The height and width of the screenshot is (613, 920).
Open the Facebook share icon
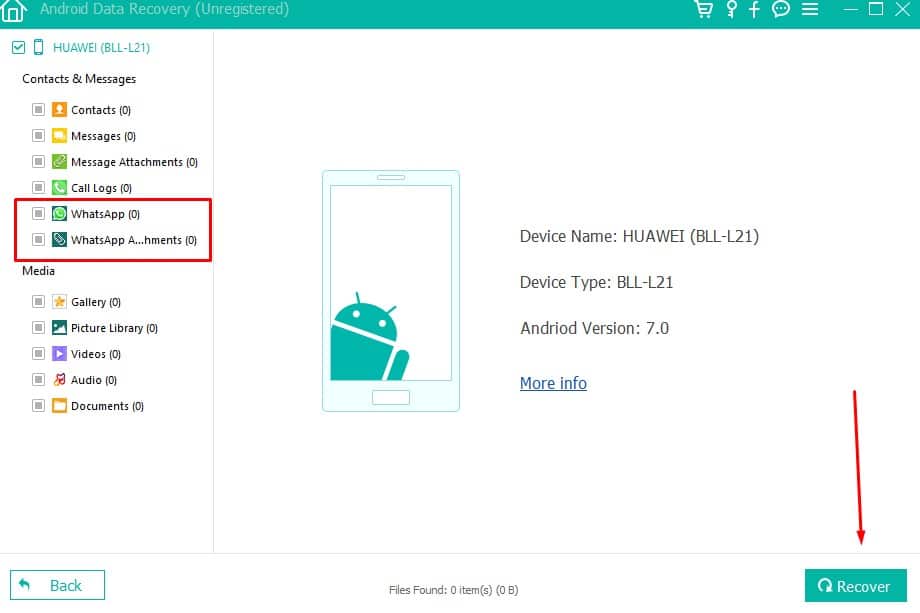pyautogui.click(x=755, y=9)
